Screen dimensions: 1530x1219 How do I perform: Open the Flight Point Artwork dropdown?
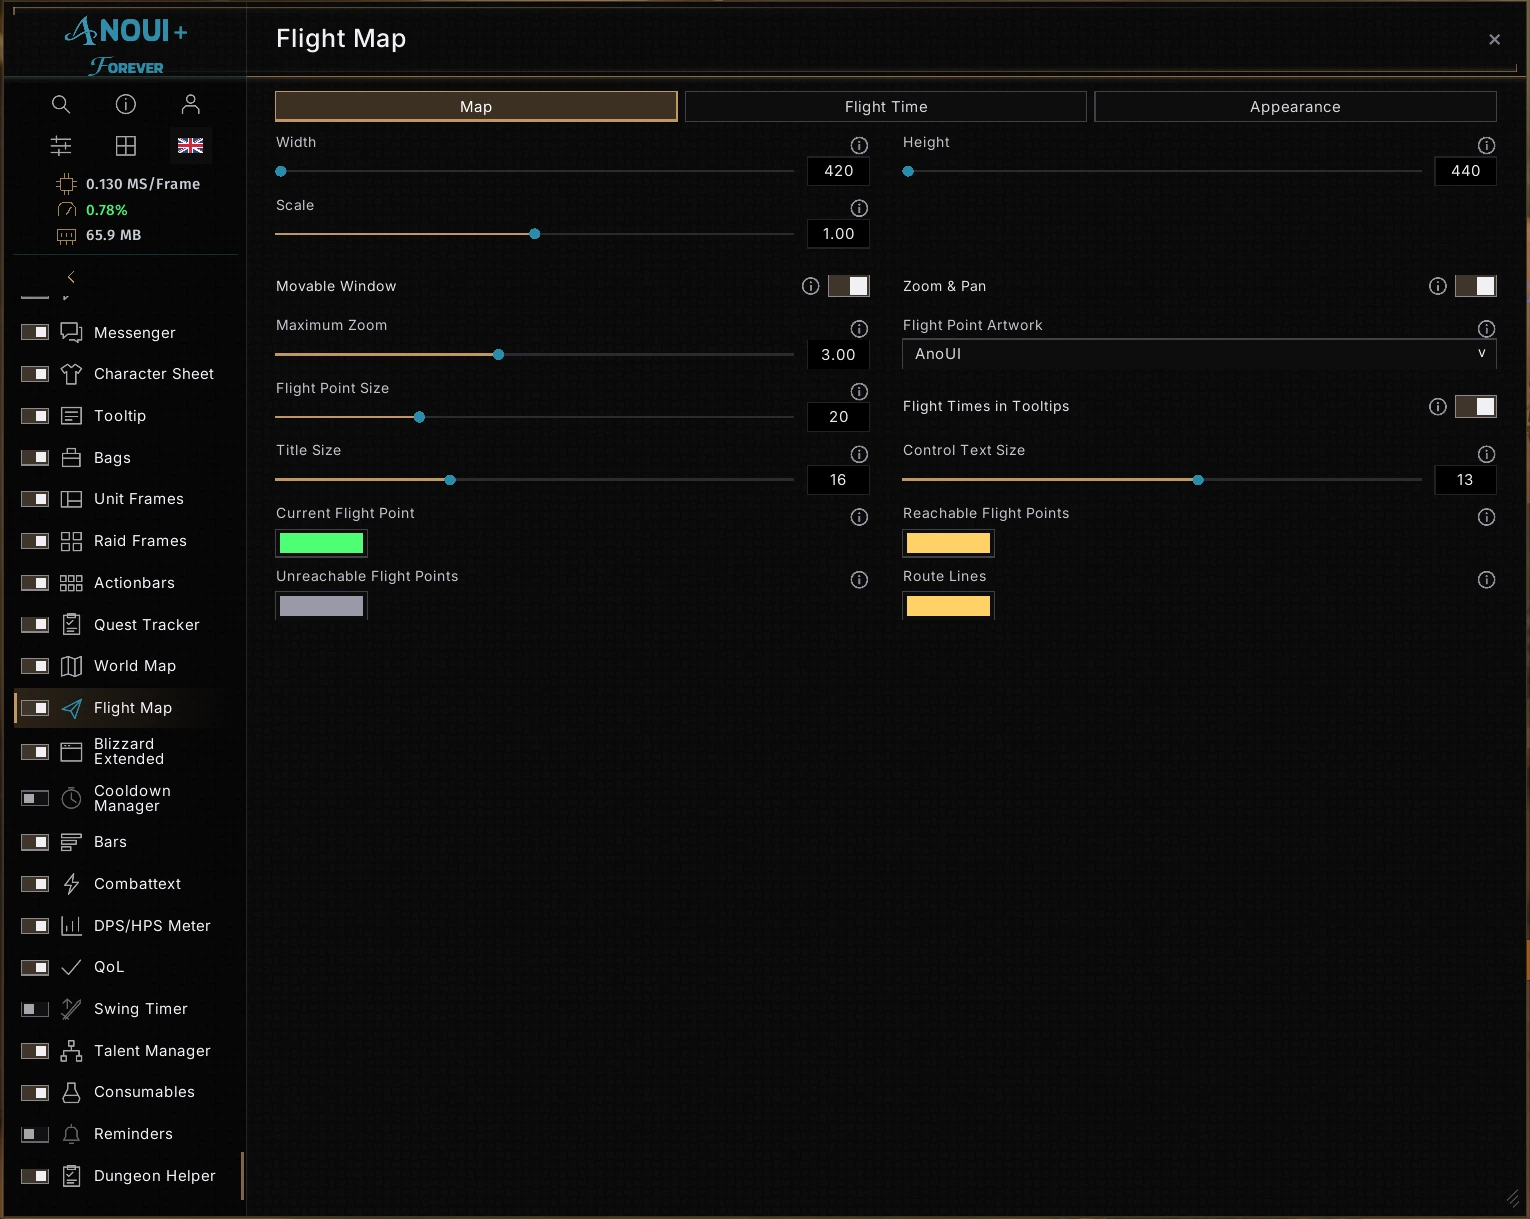pyautogui.click(x=1199, y=354)
